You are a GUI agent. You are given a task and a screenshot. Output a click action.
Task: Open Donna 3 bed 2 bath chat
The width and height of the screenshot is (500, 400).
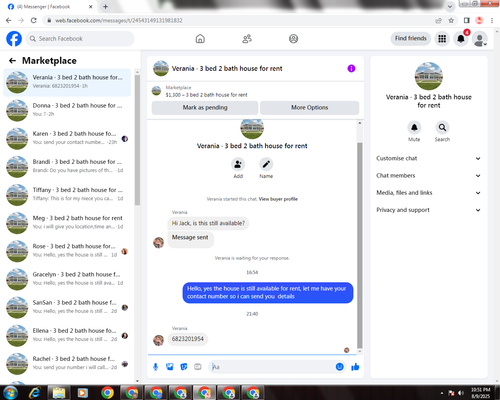67,110
